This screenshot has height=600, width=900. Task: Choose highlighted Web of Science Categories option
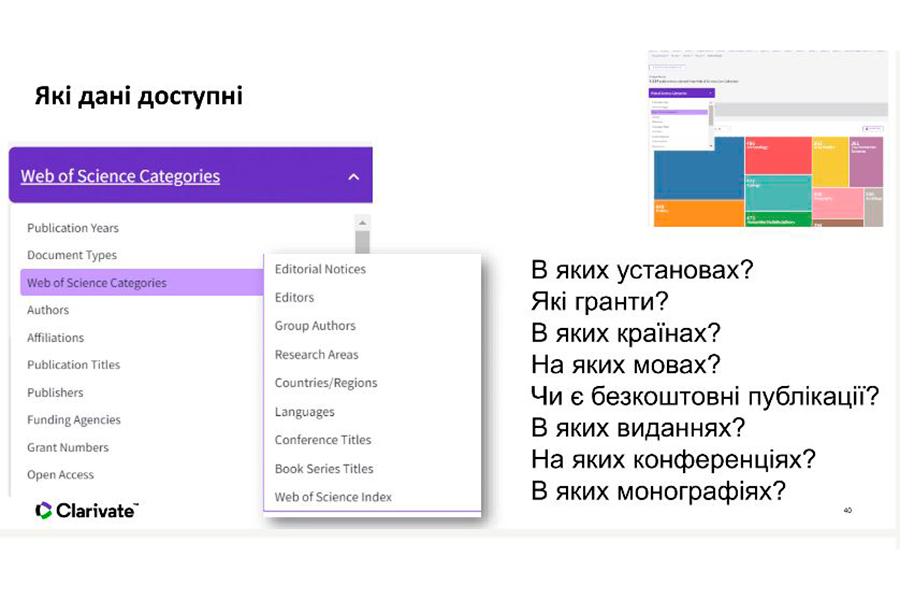[142, 282]
